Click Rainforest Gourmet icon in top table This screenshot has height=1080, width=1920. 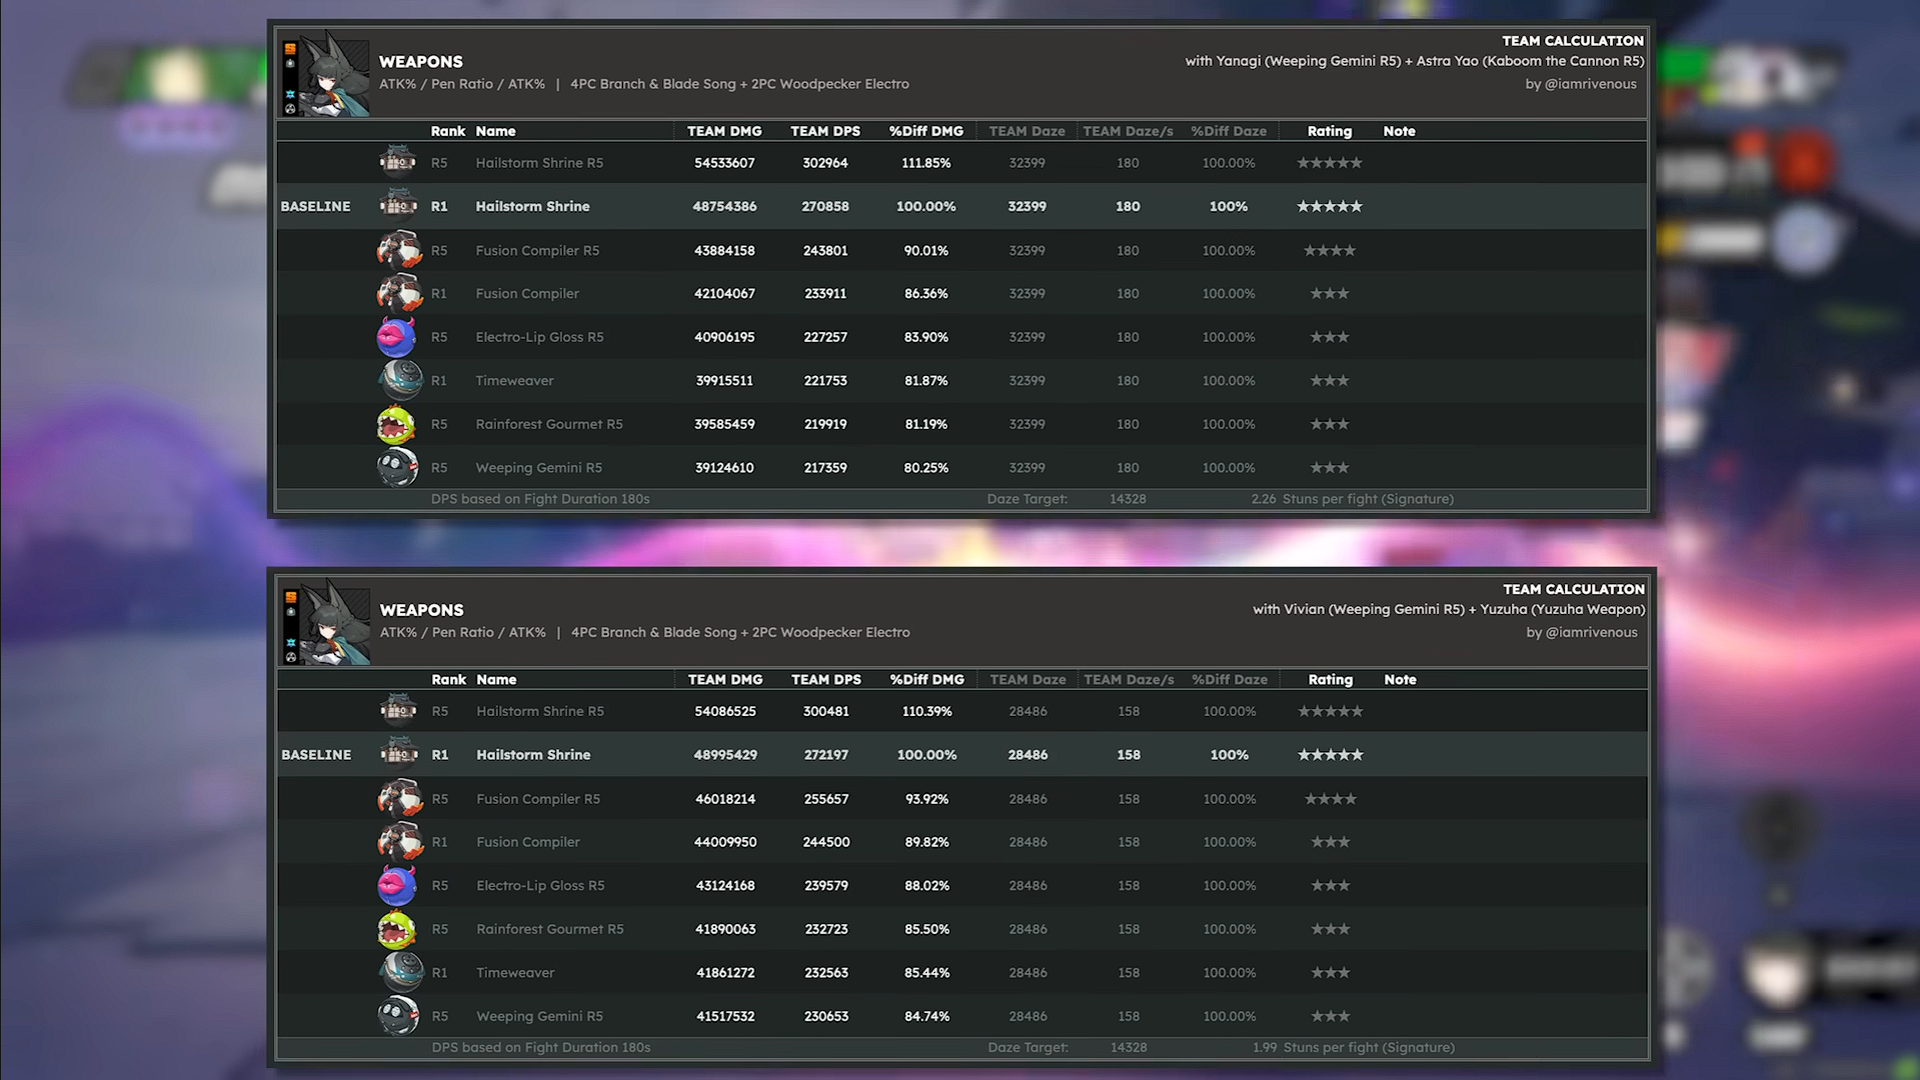click(396, 424)
